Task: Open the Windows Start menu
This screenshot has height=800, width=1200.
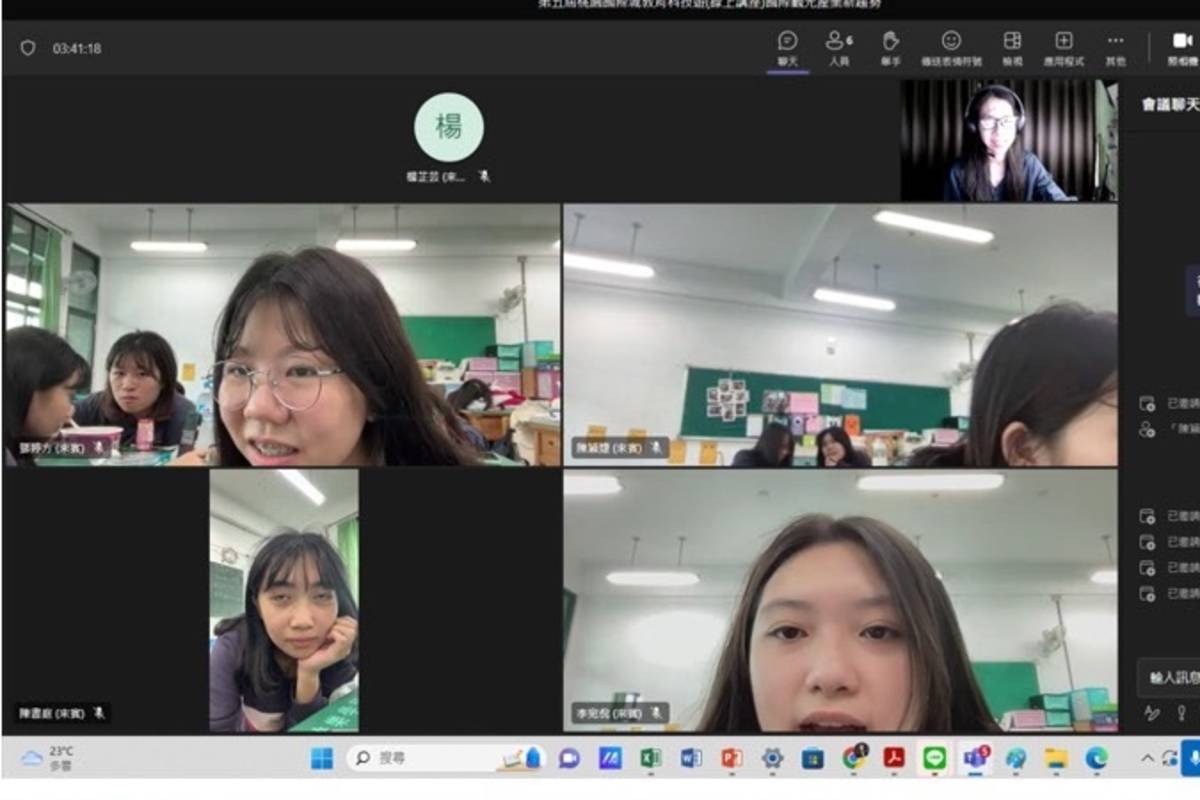Action: tap(322, 758)
